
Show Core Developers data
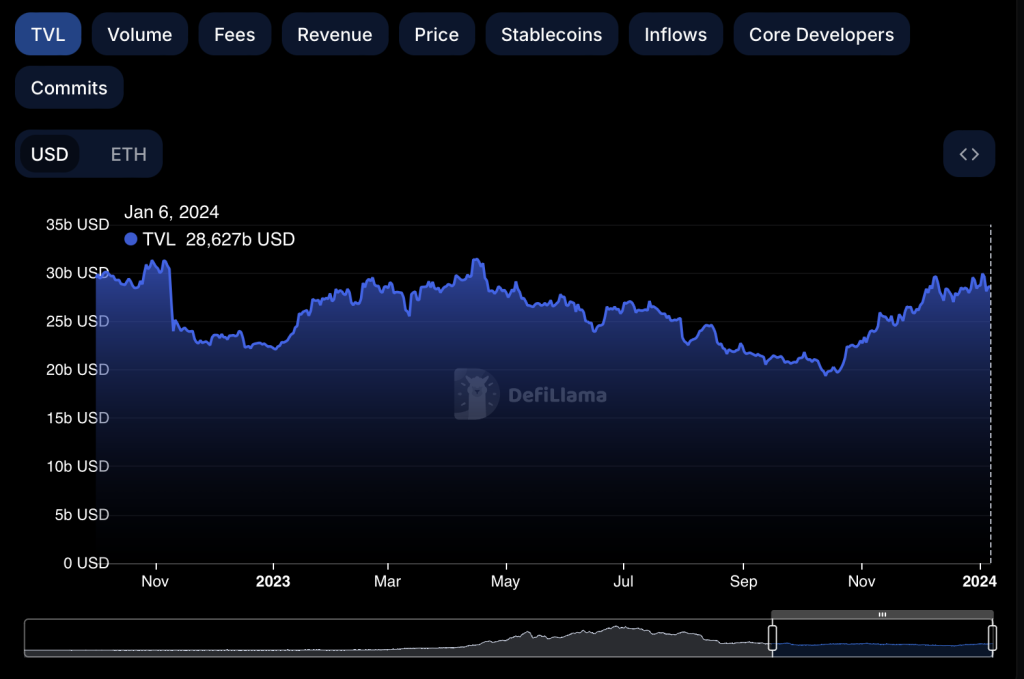tap(821, 34)
